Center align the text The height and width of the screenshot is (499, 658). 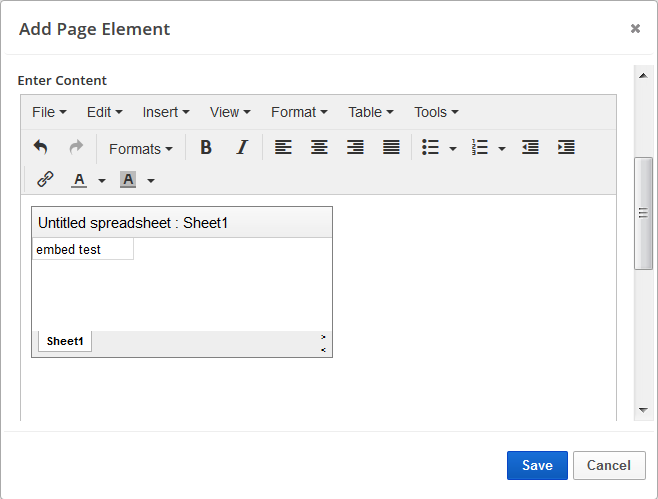click(319, 148)
